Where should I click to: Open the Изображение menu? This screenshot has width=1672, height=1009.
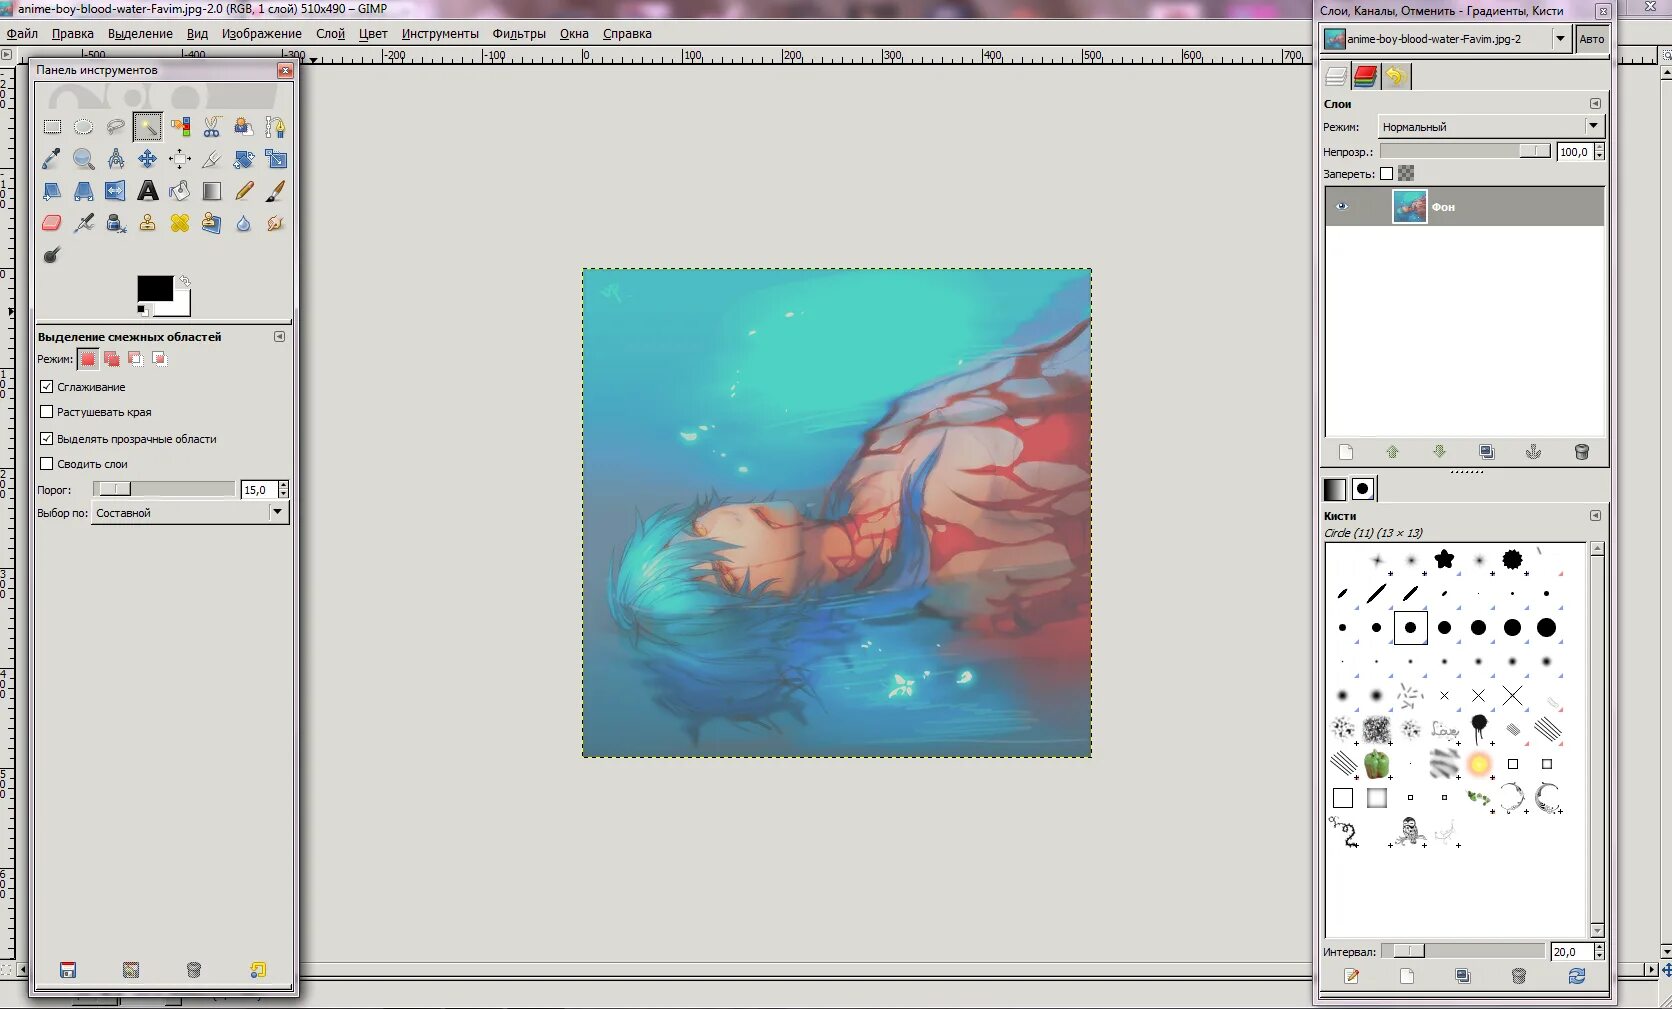(262, 33)
